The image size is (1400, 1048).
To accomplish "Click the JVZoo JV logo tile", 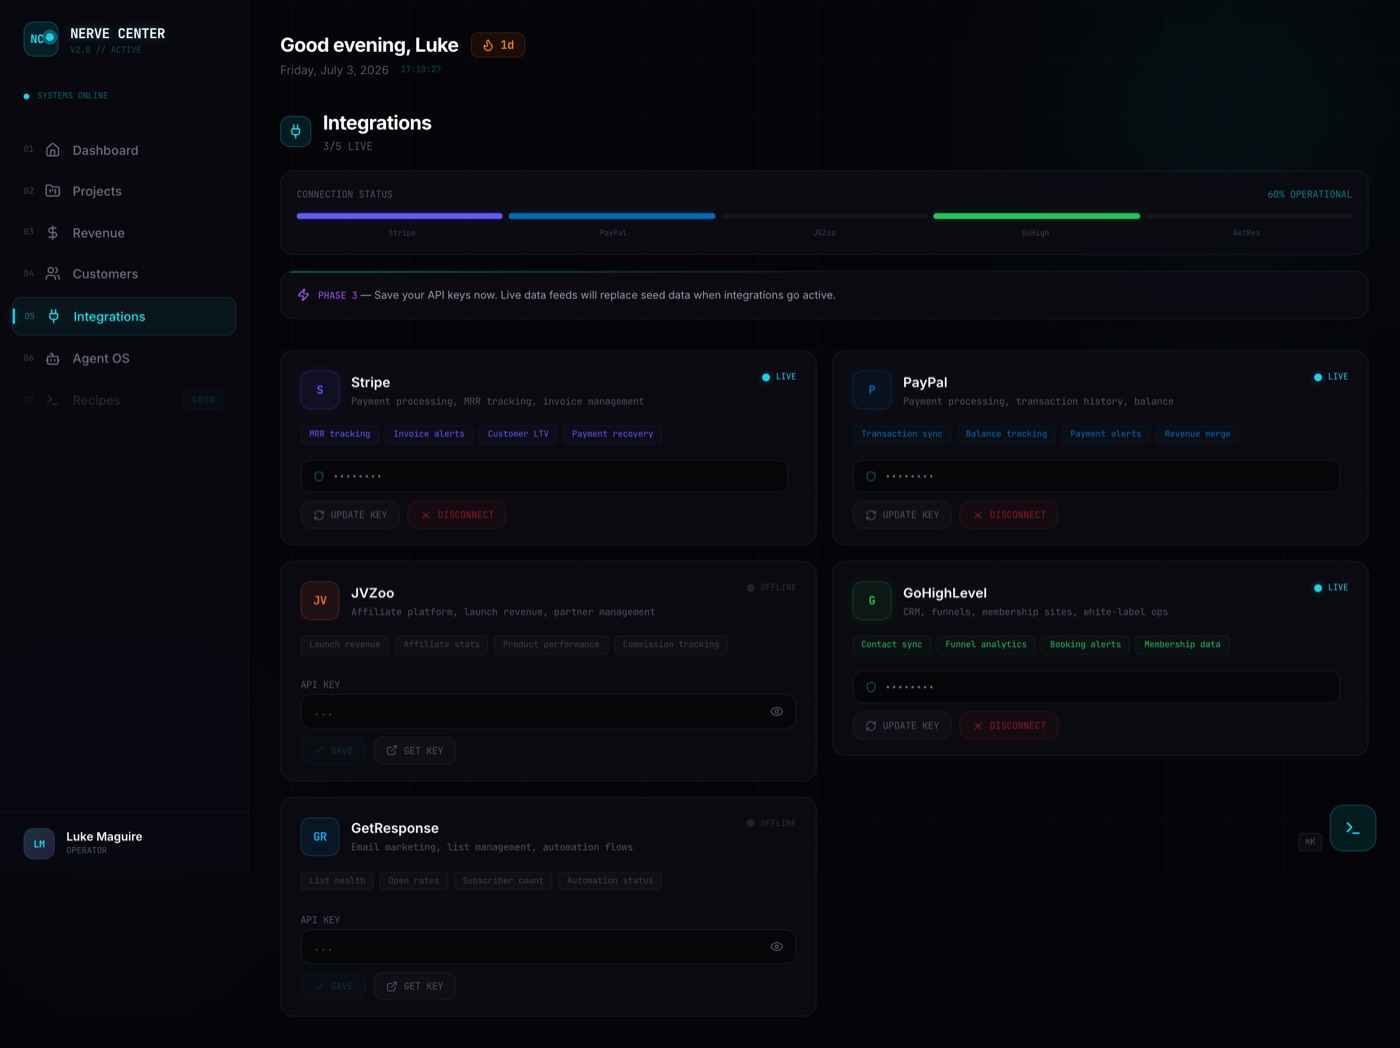I will pos(320,601).
